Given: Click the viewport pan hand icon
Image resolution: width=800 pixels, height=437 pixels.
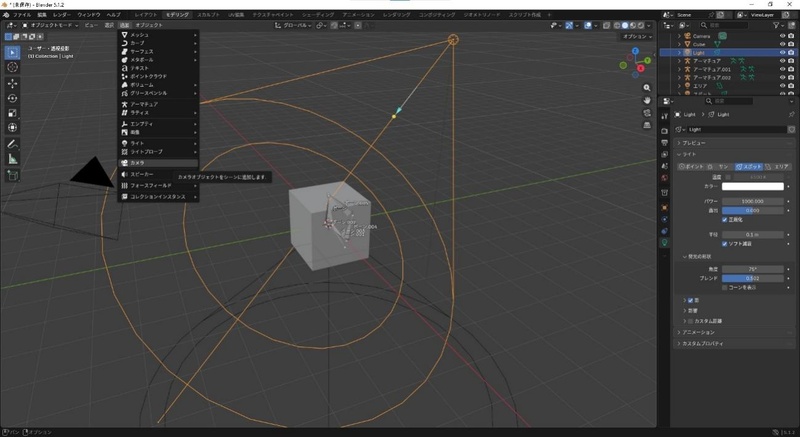Looking at the screenshot, I should point(647,100).
